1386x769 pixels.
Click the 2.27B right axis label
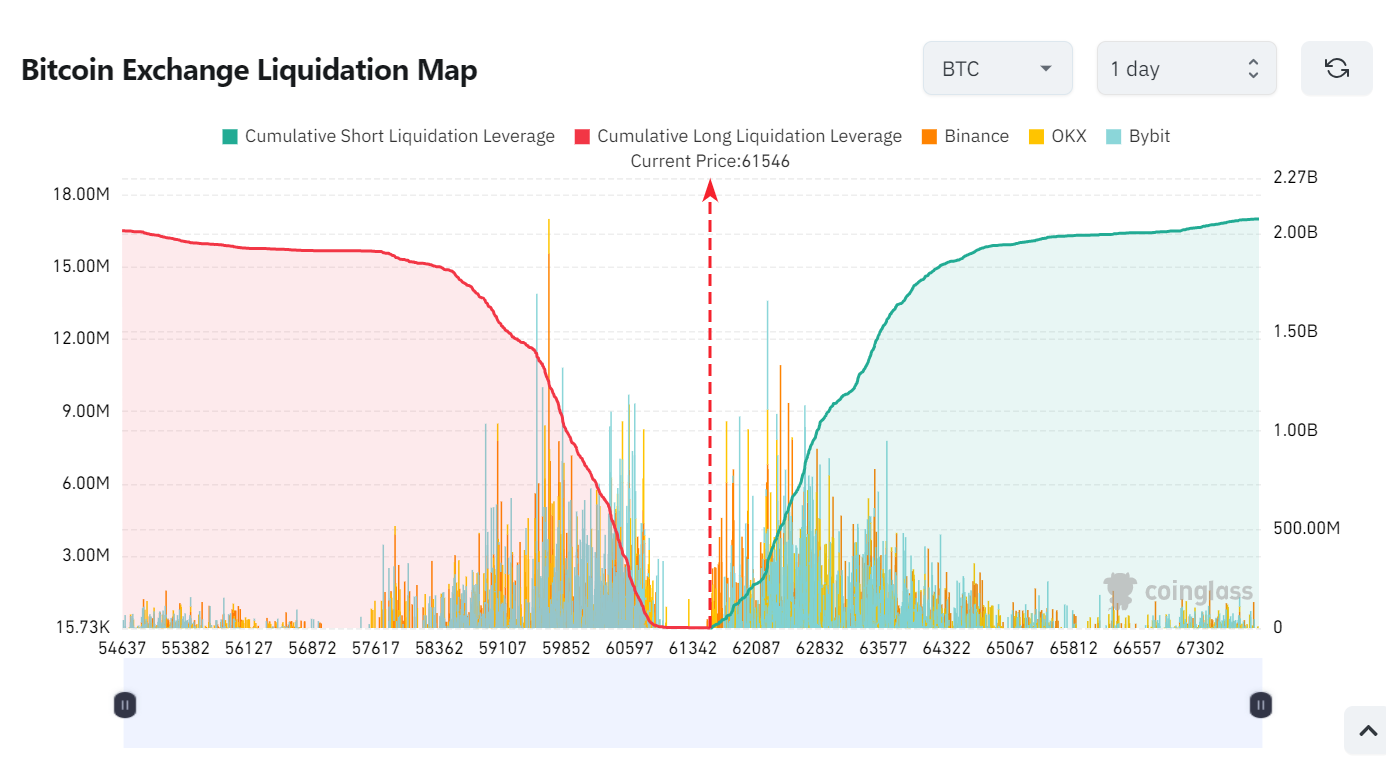1295,178
